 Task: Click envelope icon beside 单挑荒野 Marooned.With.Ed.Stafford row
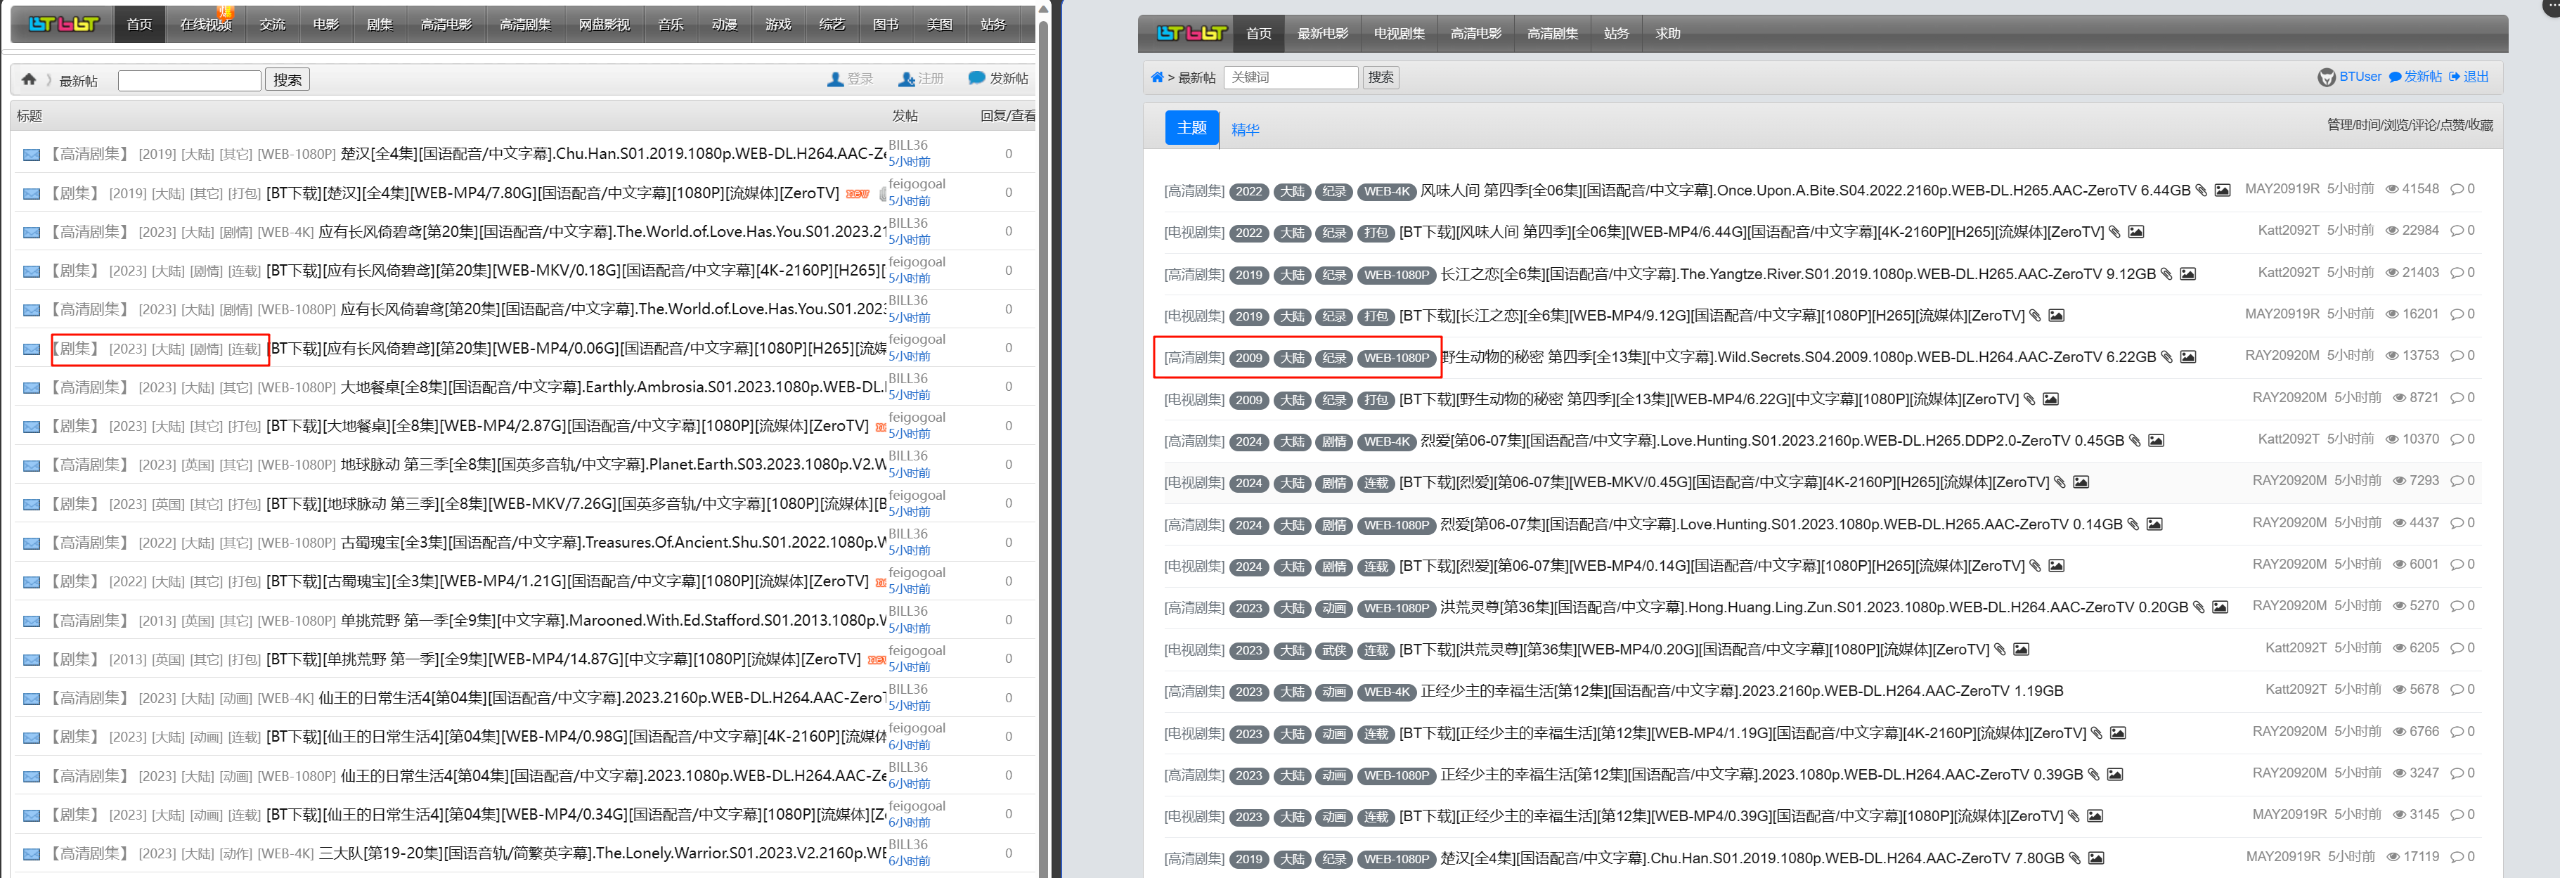pos(32,622)
